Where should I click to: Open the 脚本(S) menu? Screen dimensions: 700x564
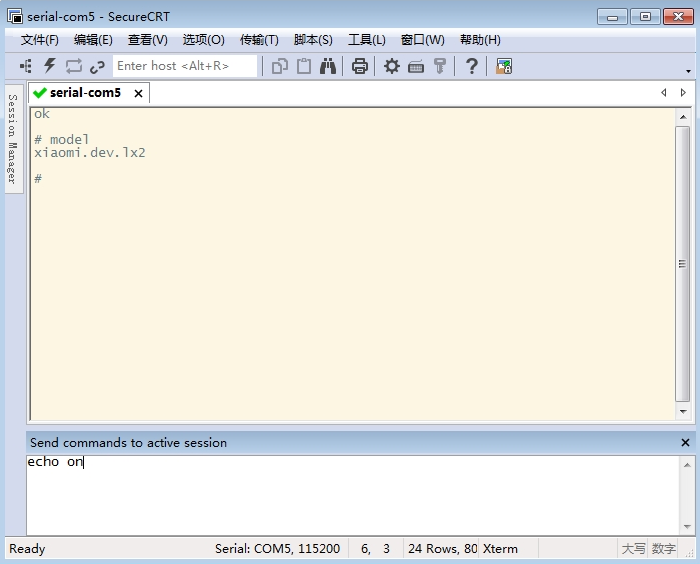click(313, 40)
